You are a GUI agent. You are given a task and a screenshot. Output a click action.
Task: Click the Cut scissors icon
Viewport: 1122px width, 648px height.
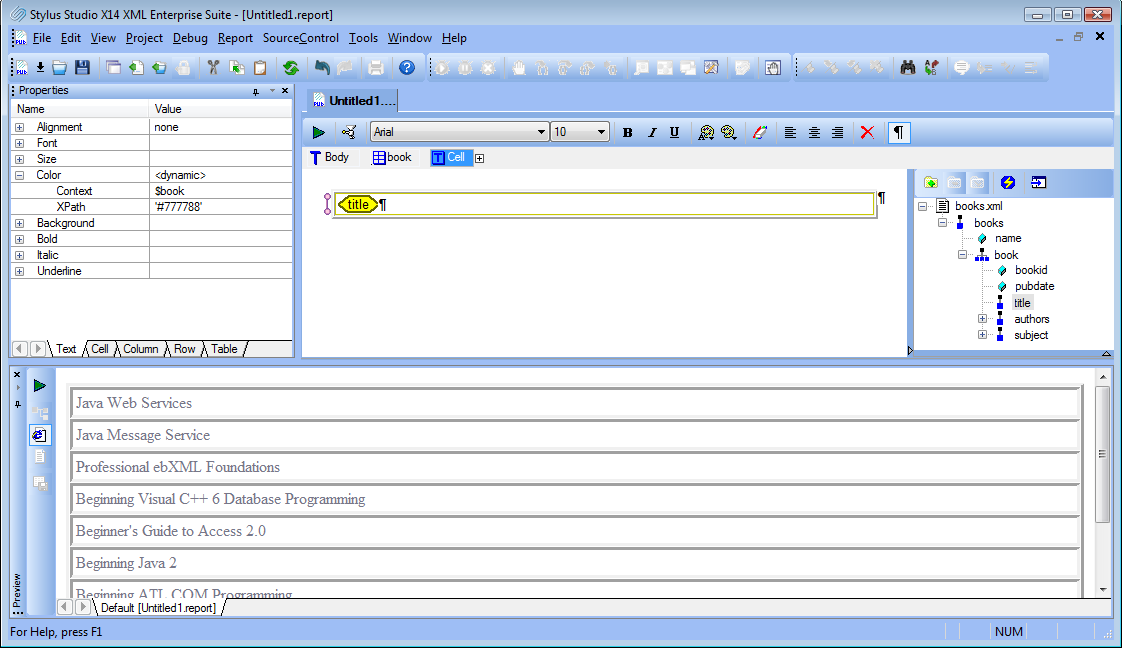pos(212,68)
